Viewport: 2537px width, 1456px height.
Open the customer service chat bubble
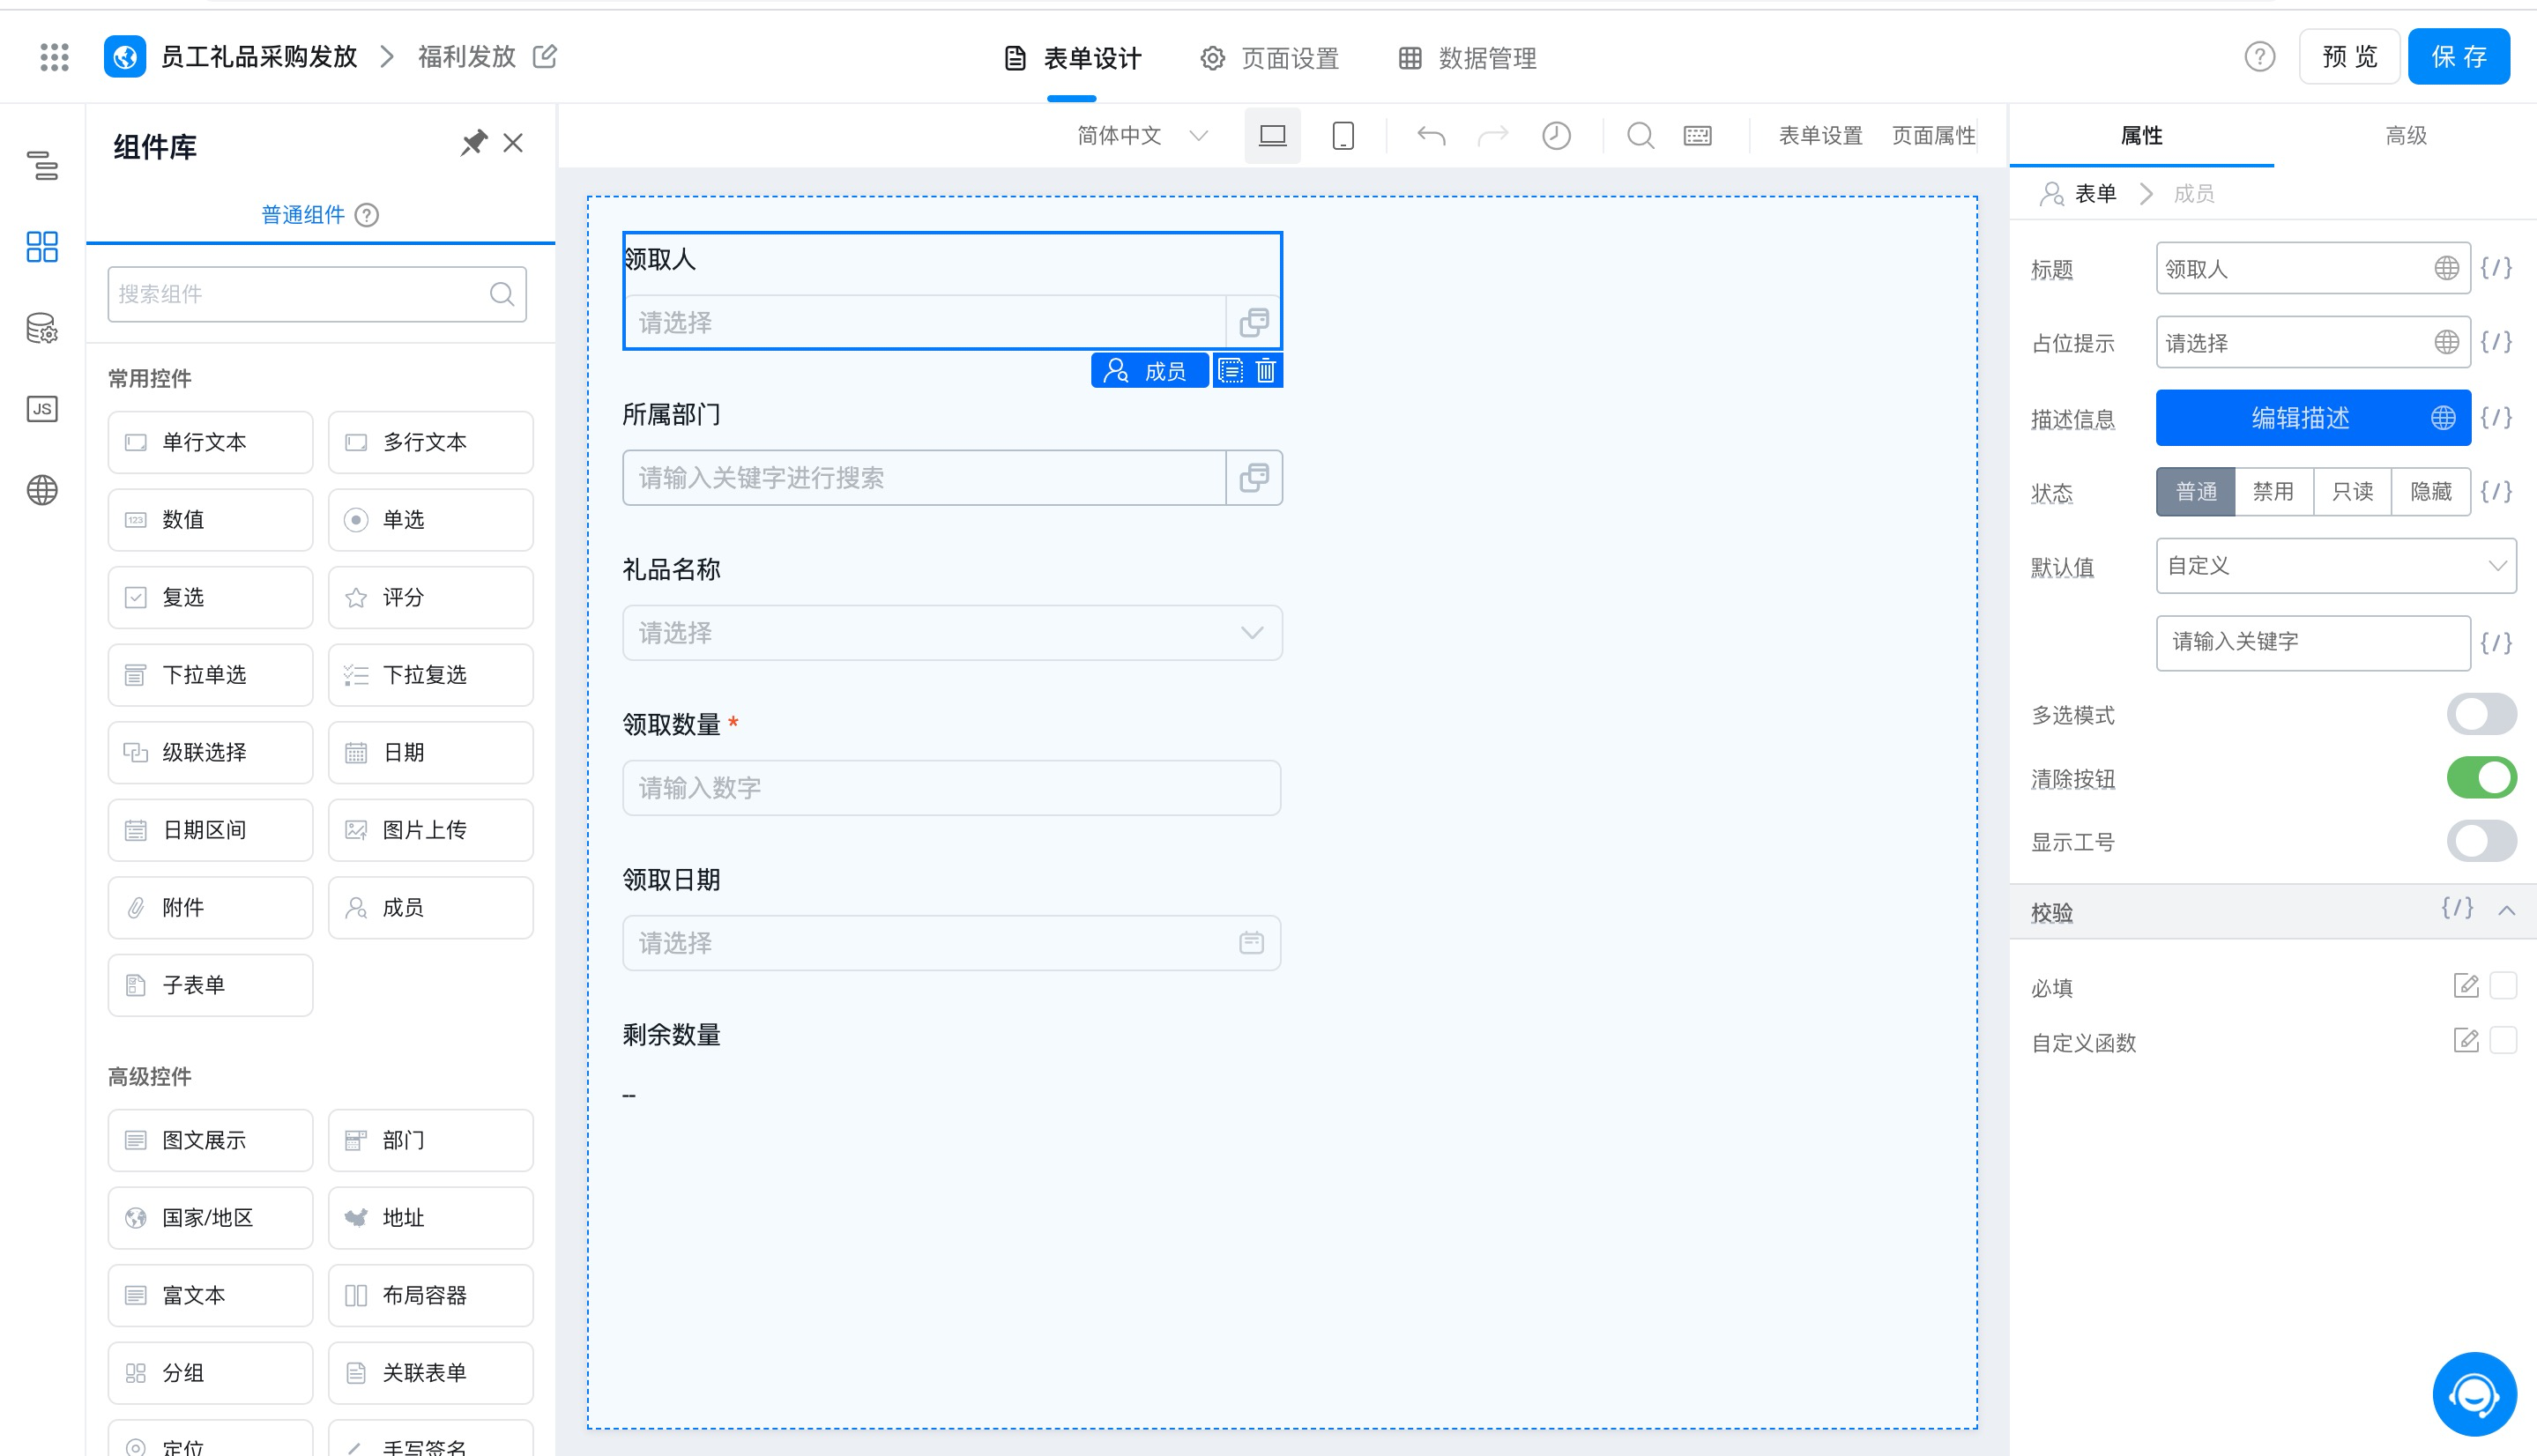2474,1394
